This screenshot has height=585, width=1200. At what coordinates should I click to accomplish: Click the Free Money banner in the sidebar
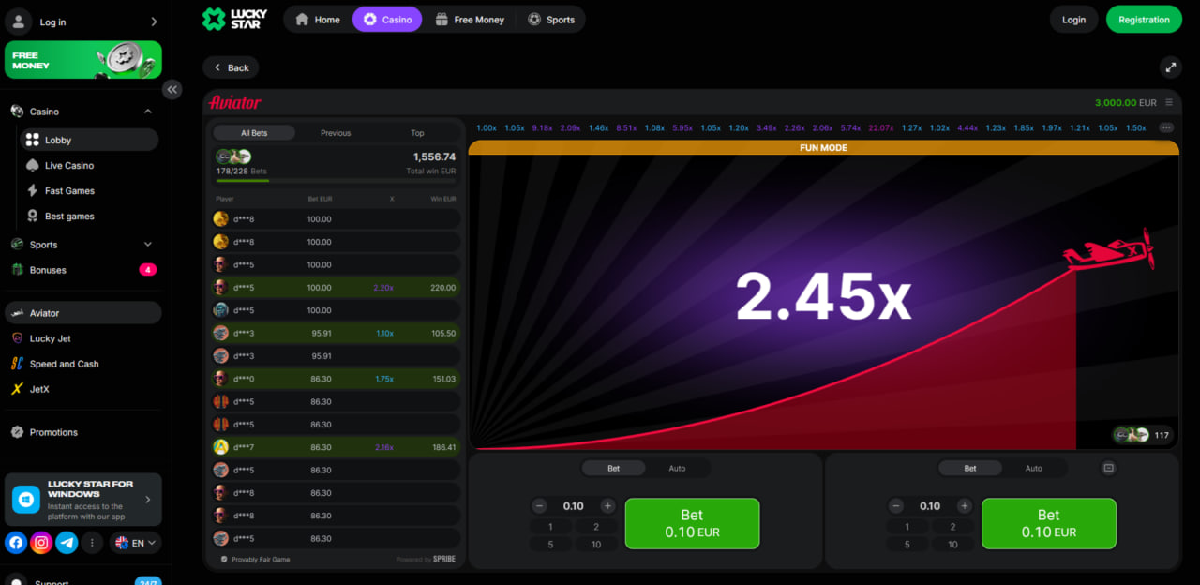pos(83,60)
